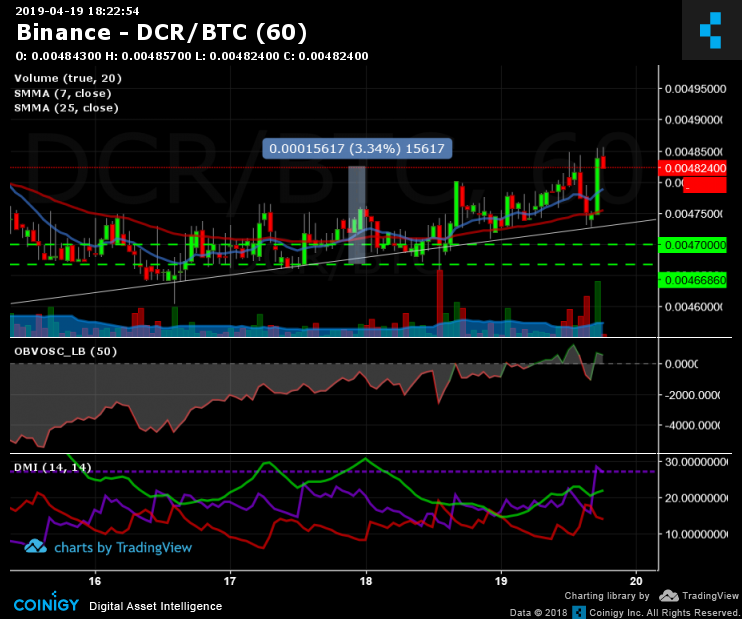The height and width of the screenshot is (619, 742).
Task: Click the 'Binance - DCR/BTC (60)' chart title
Action: (x=162, y=33)
